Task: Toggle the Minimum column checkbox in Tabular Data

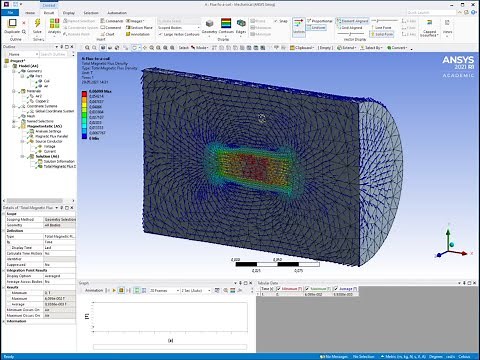Action: [x=279, y=289]
